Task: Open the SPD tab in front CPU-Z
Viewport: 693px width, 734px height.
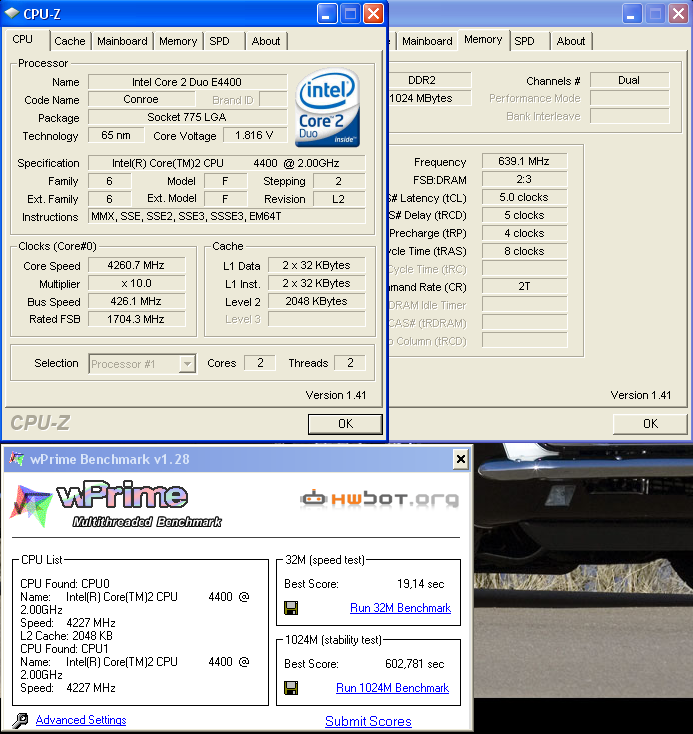Action: coord(219,41)
